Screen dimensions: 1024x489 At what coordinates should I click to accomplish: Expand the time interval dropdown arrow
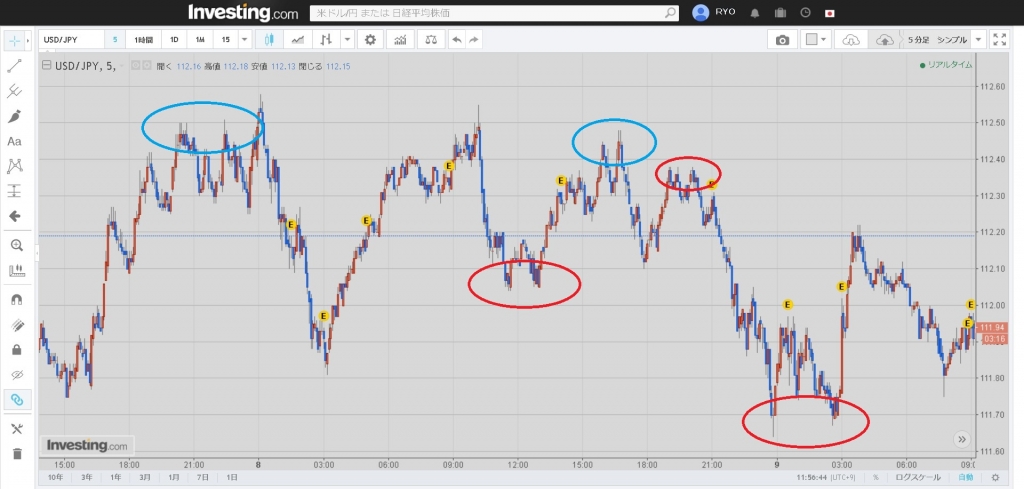245,40
